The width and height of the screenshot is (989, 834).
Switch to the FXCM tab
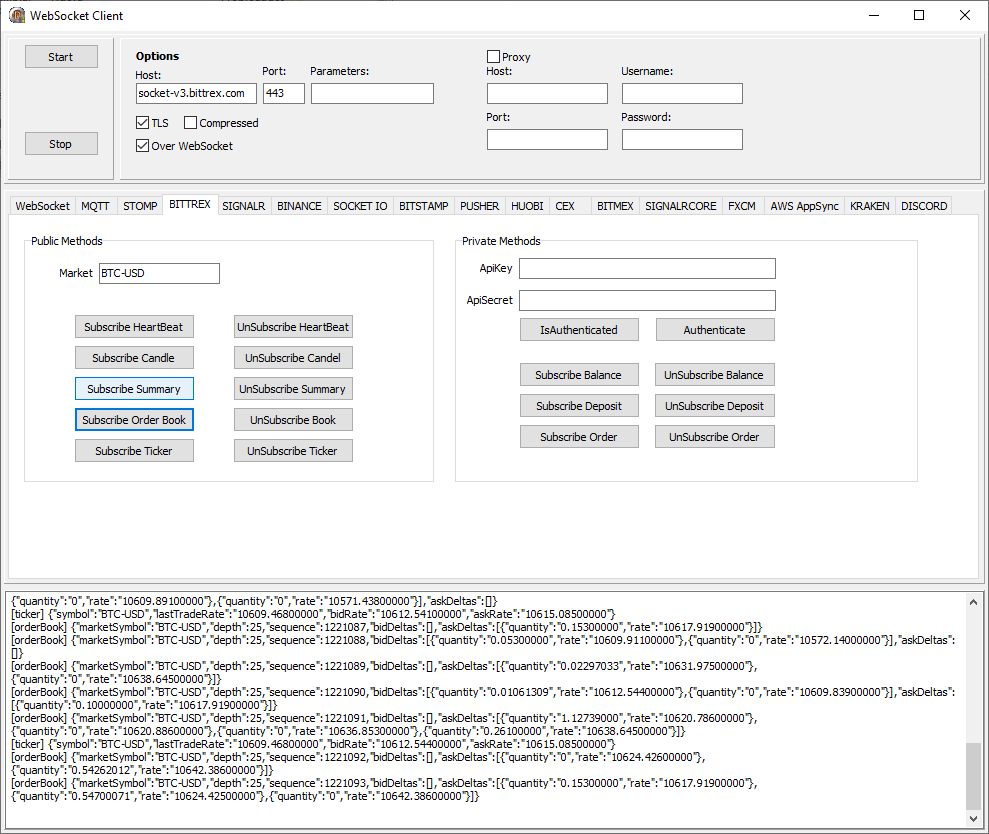tap(742, 206)
